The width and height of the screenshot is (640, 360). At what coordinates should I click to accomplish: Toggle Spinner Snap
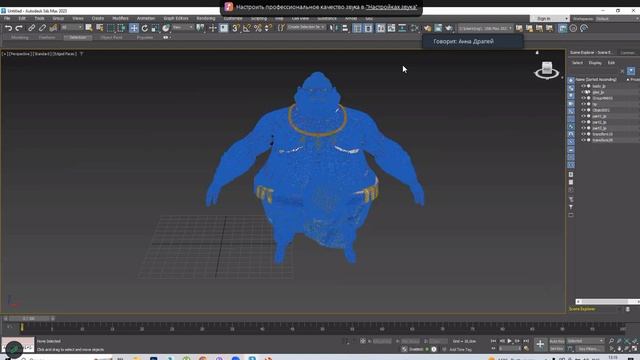(268, 28)
